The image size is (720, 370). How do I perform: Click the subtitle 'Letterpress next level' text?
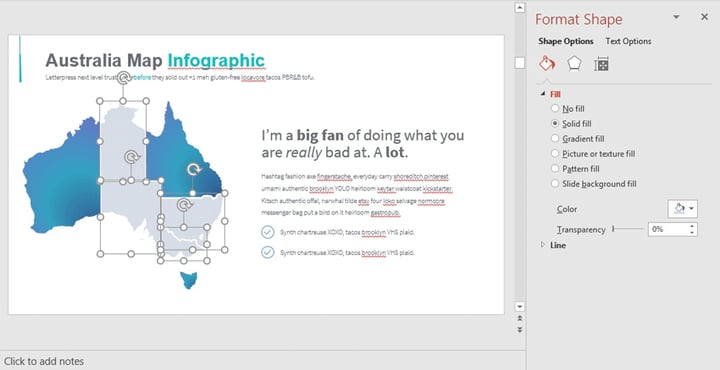[x=180, y=78]
